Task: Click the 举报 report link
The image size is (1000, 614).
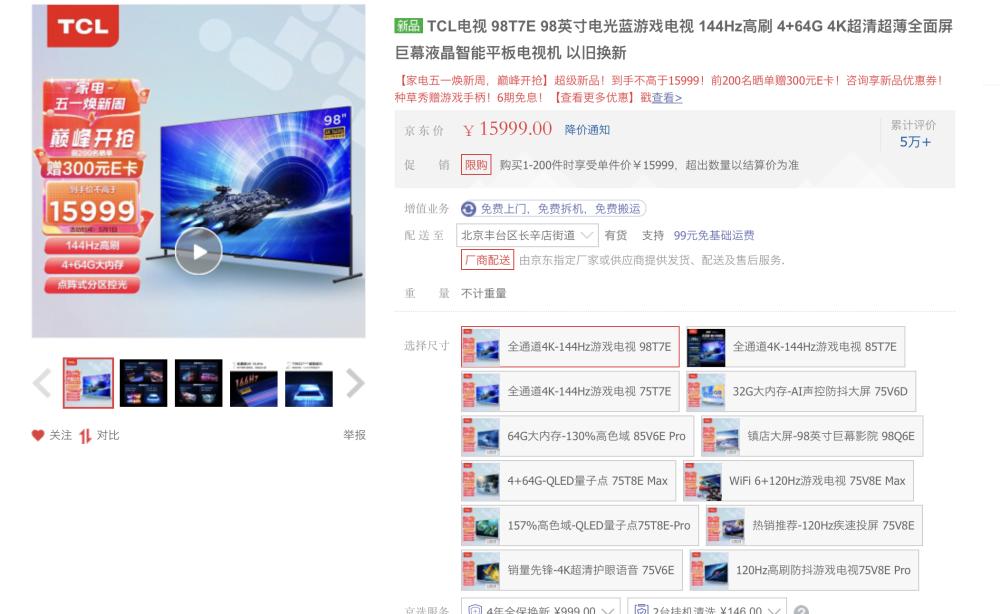Action: [355, 435]
